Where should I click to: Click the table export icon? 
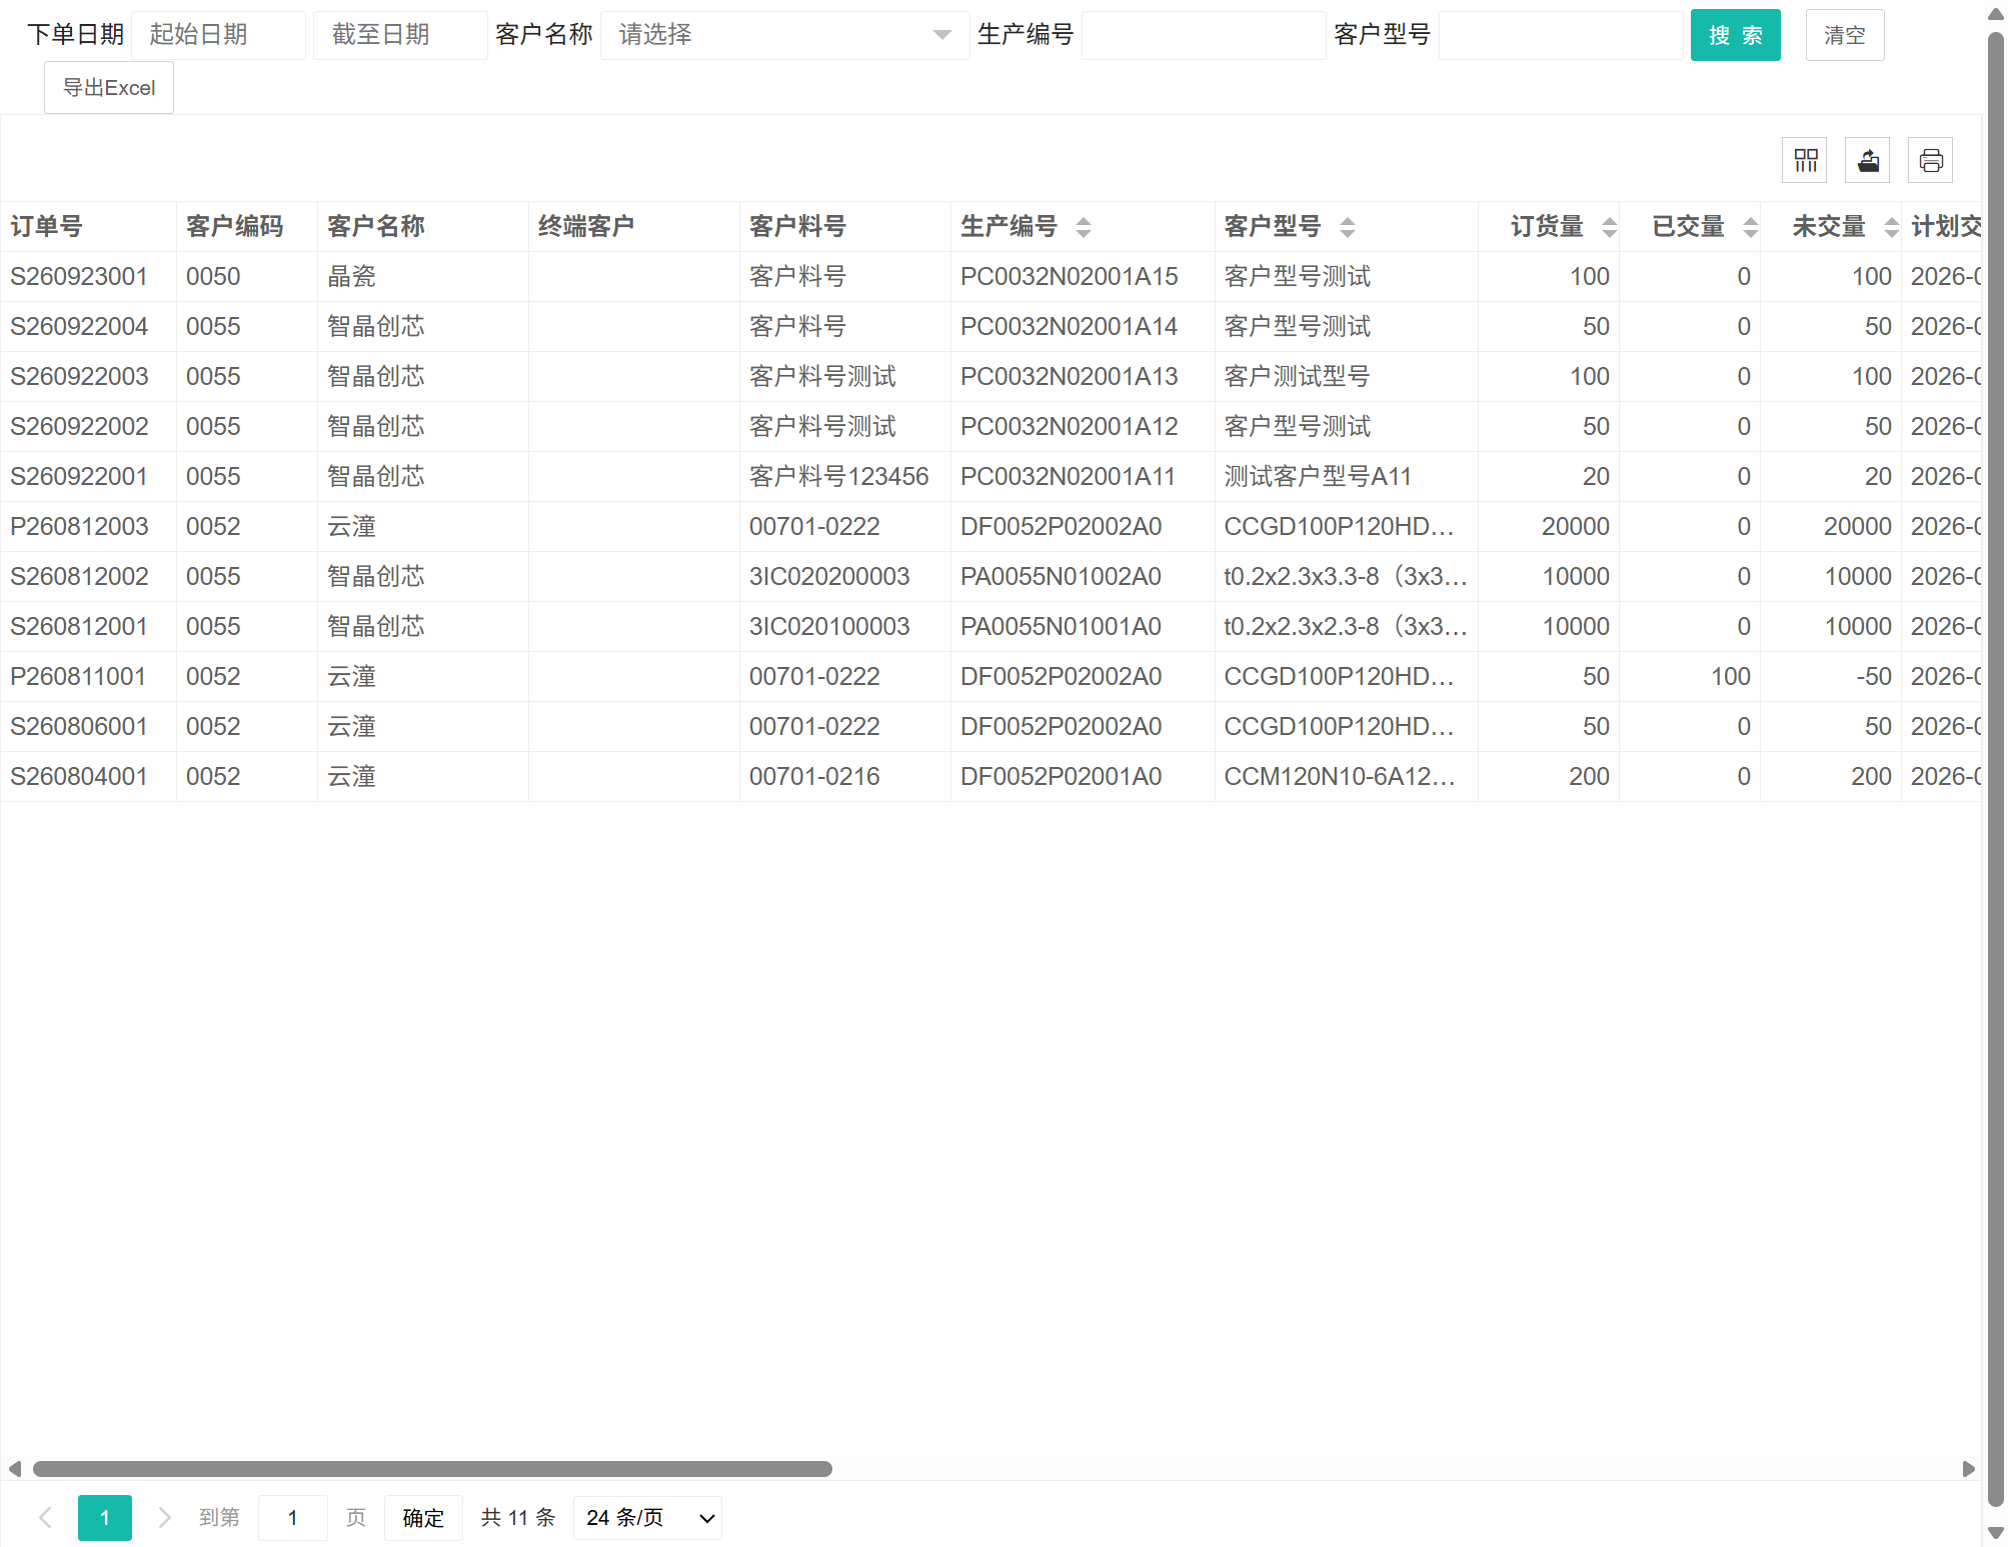tap(1868, 160)
